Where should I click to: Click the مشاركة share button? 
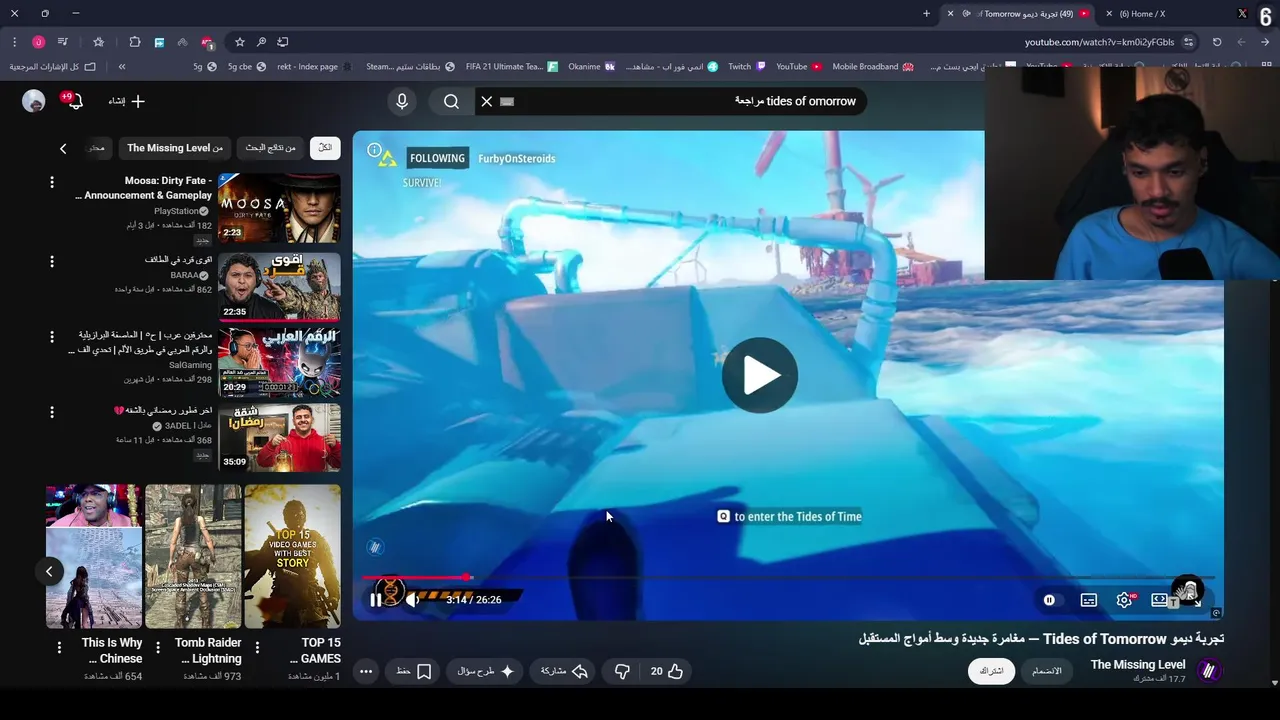pyautogui.click(x=564, y=671)
